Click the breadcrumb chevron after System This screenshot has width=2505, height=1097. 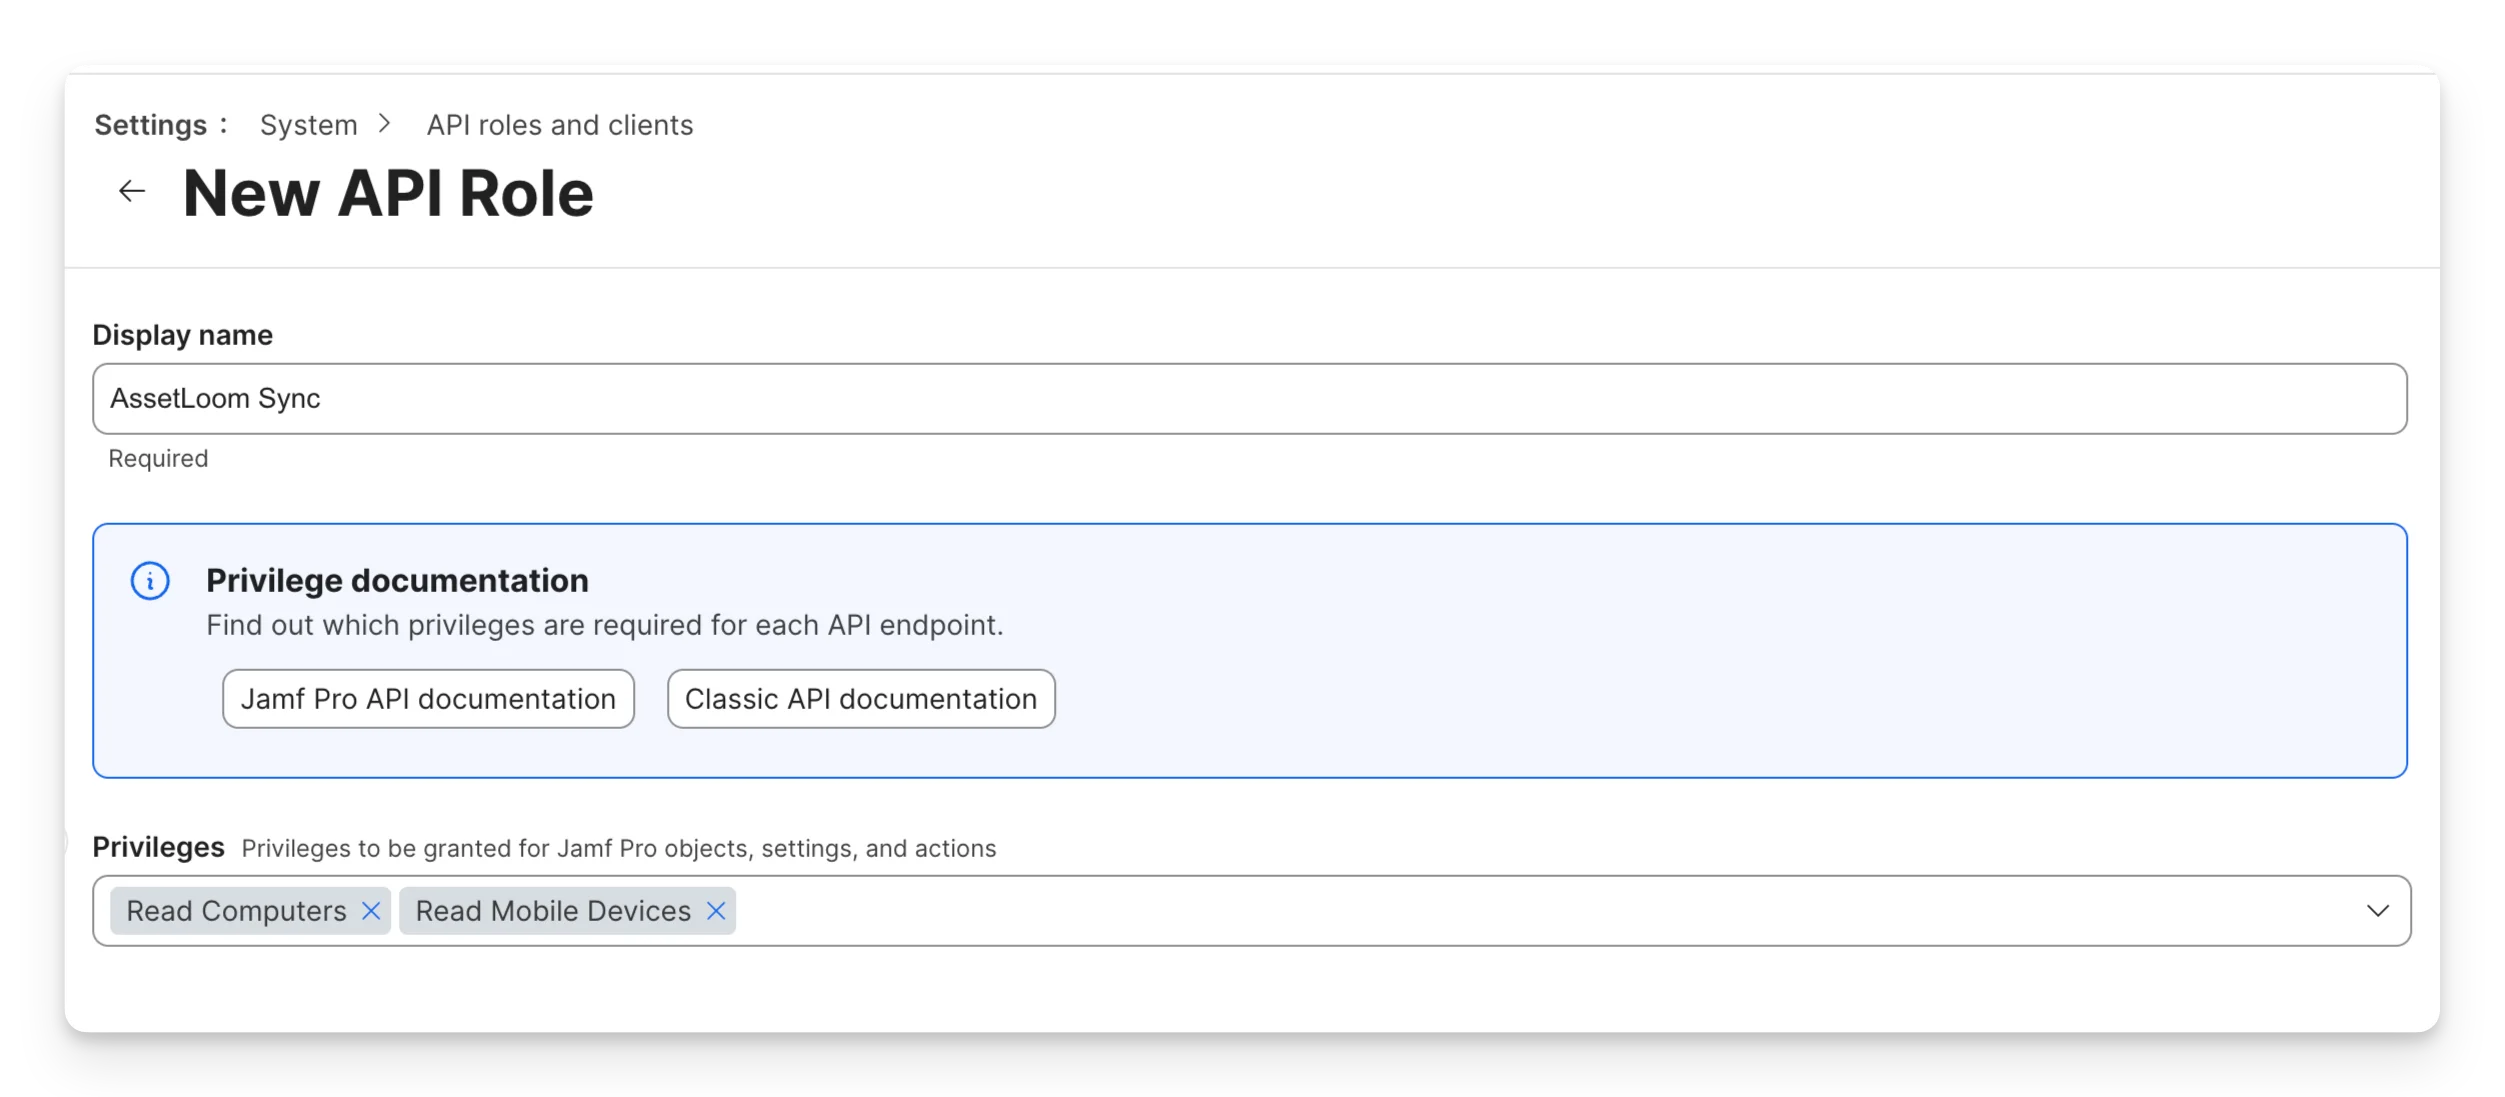click(x=384, y=124)
